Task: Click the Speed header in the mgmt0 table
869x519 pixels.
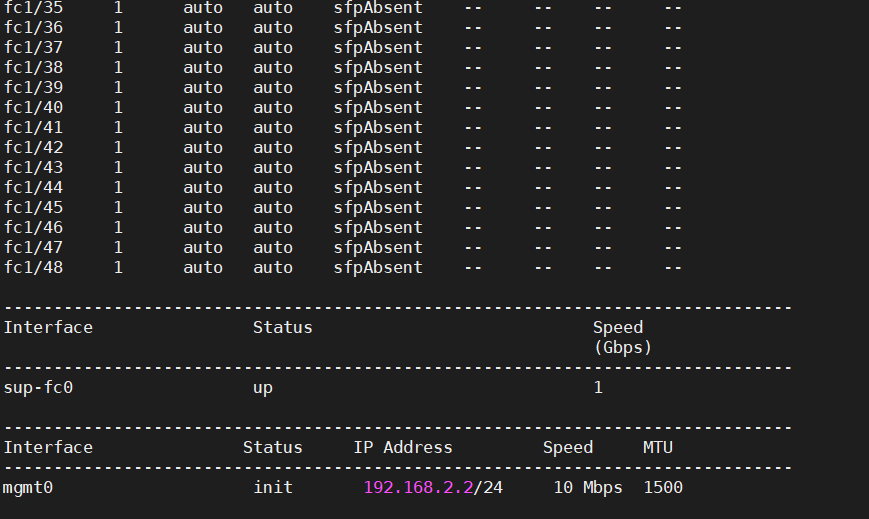Action: pos(568,447)
